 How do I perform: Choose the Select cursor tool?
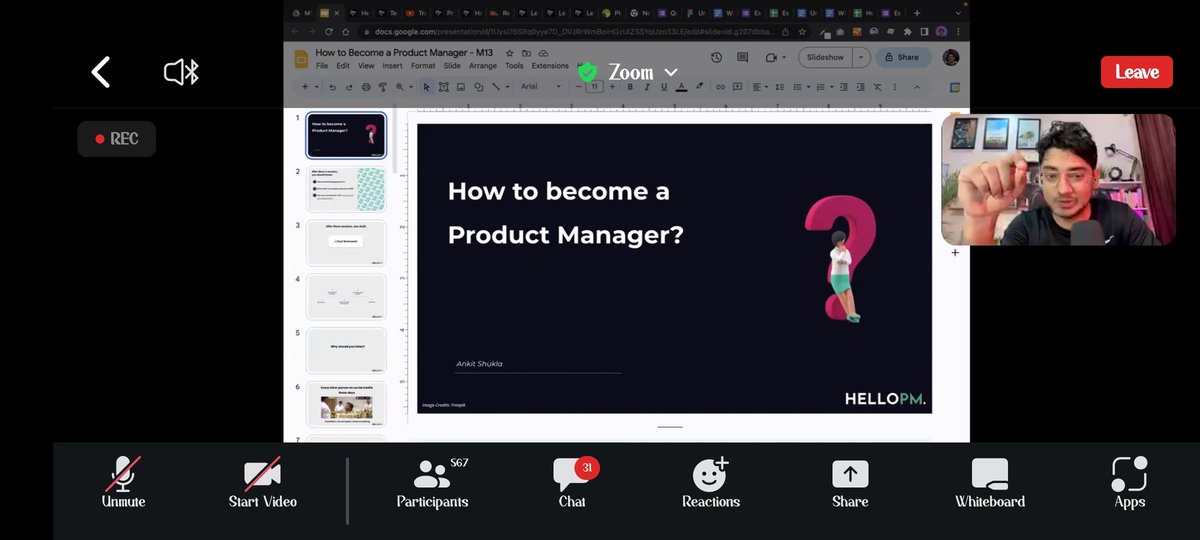coord(427,87)
